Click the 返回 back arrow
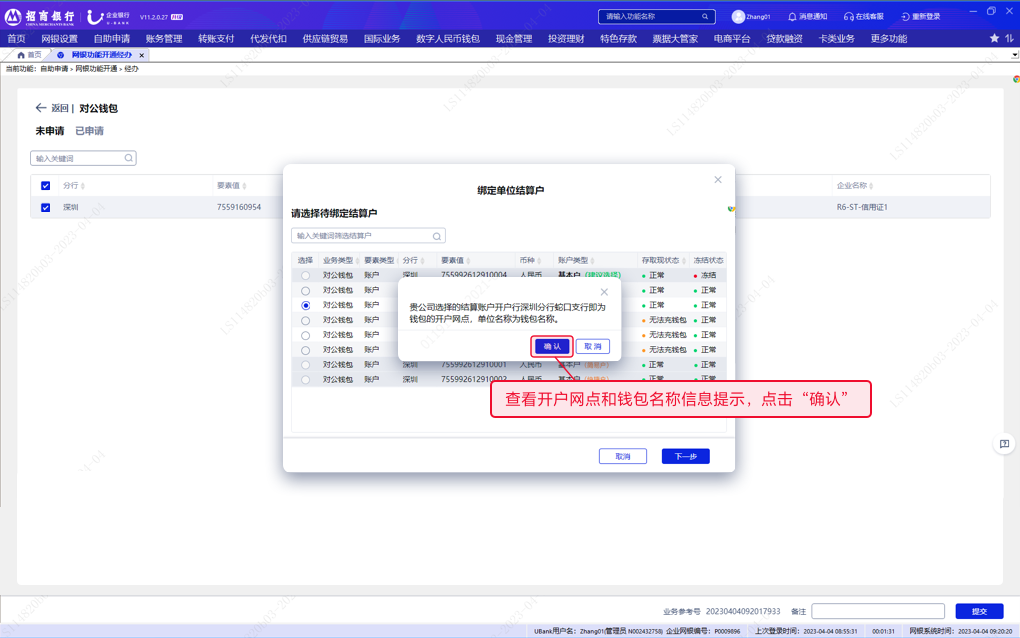The image size is (1020, 638). point(41,108)
